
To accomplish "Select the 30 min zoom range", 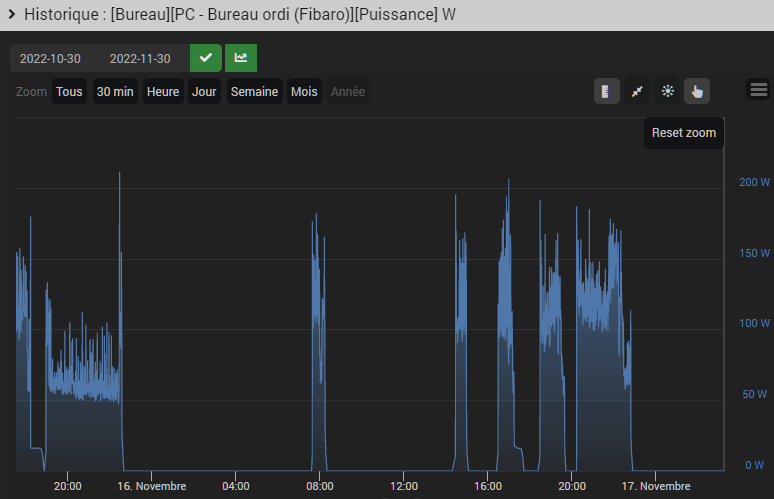I will (x=115, y=91).
